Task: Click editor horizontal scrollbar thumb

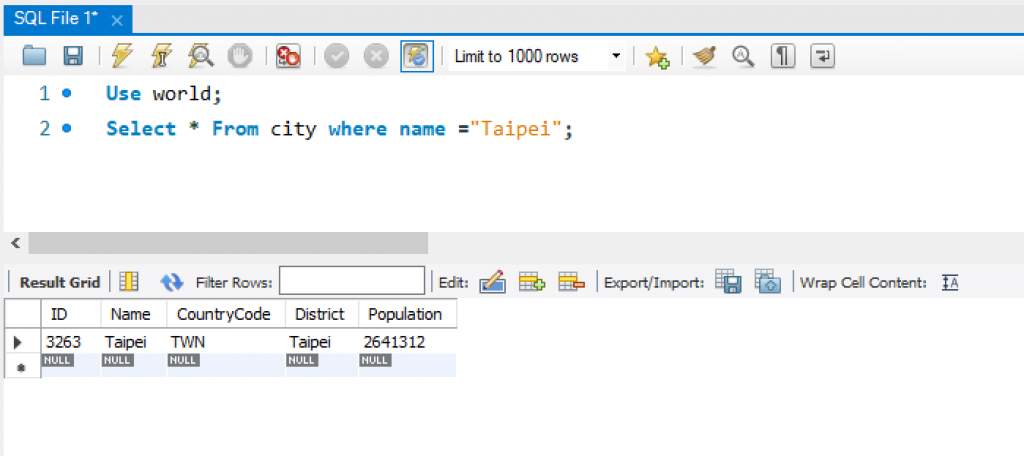Action: pos(228,244)
